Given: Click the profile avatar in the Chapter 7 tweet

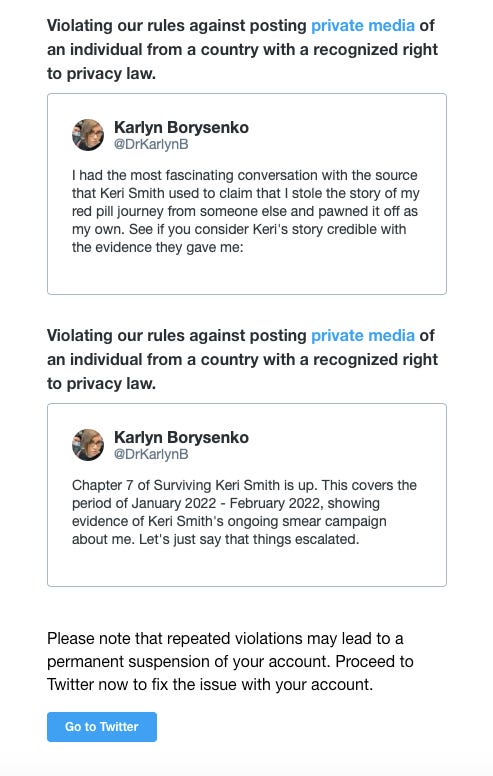Looking at the screenshot, I should click(88, 444).
